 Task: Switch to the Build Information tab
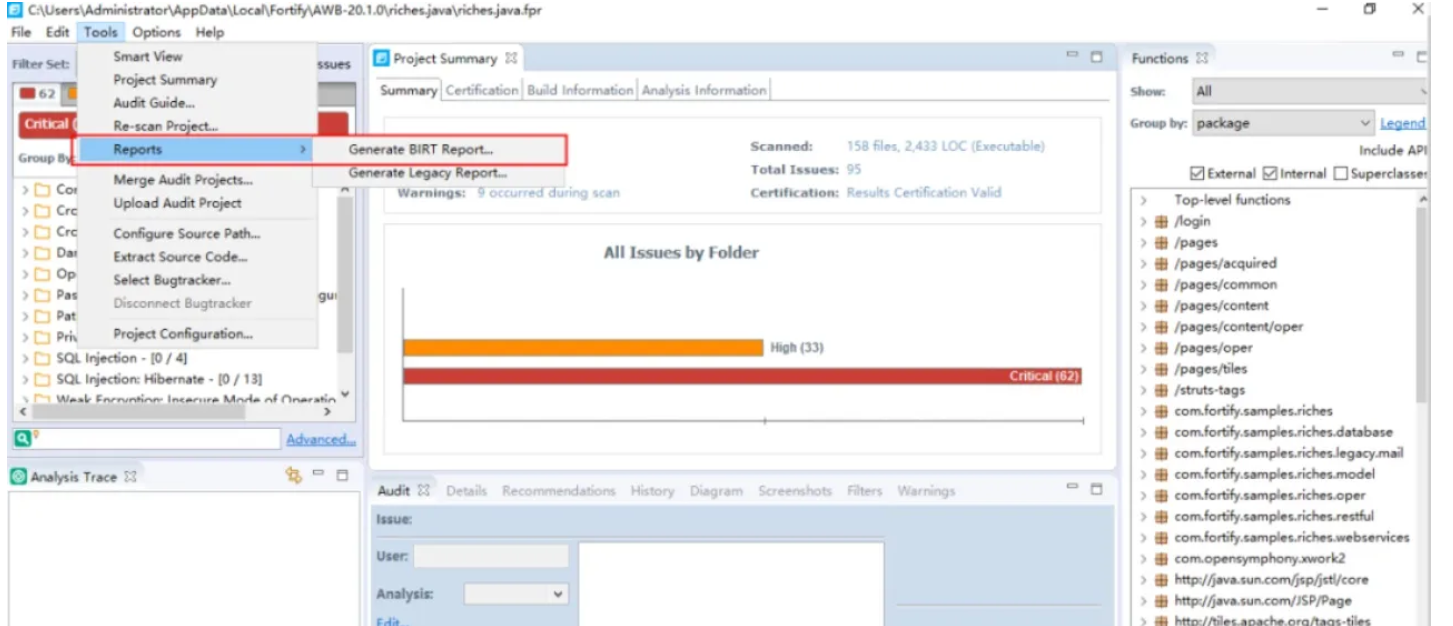tap(580, 90)
